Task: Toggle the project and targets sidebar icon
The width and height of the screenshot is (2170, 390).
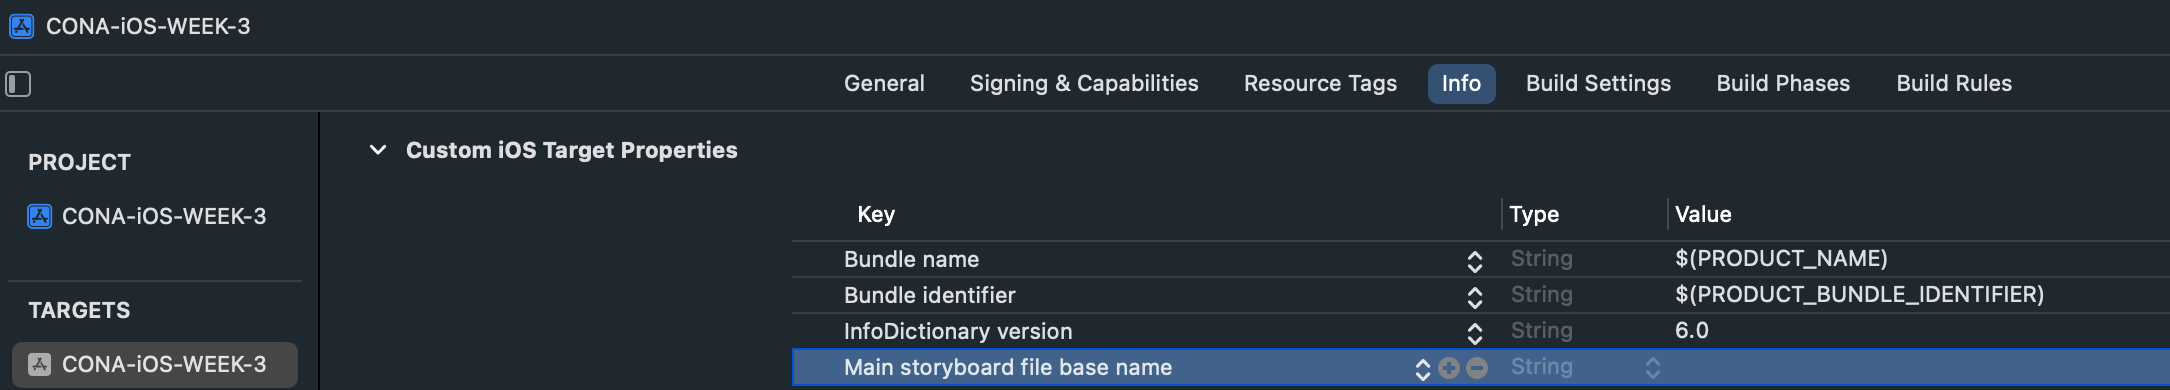Action: tap(18, 84)
